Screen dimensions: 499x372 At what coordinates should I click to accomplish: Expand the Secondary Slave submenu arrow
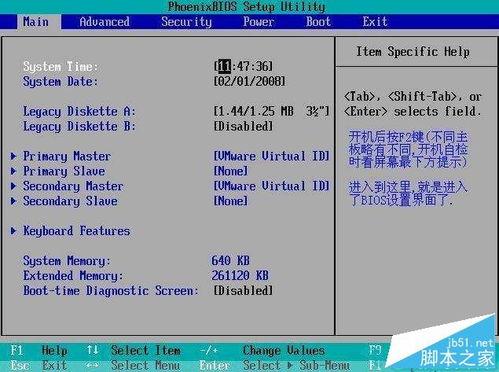pos(13,201)
